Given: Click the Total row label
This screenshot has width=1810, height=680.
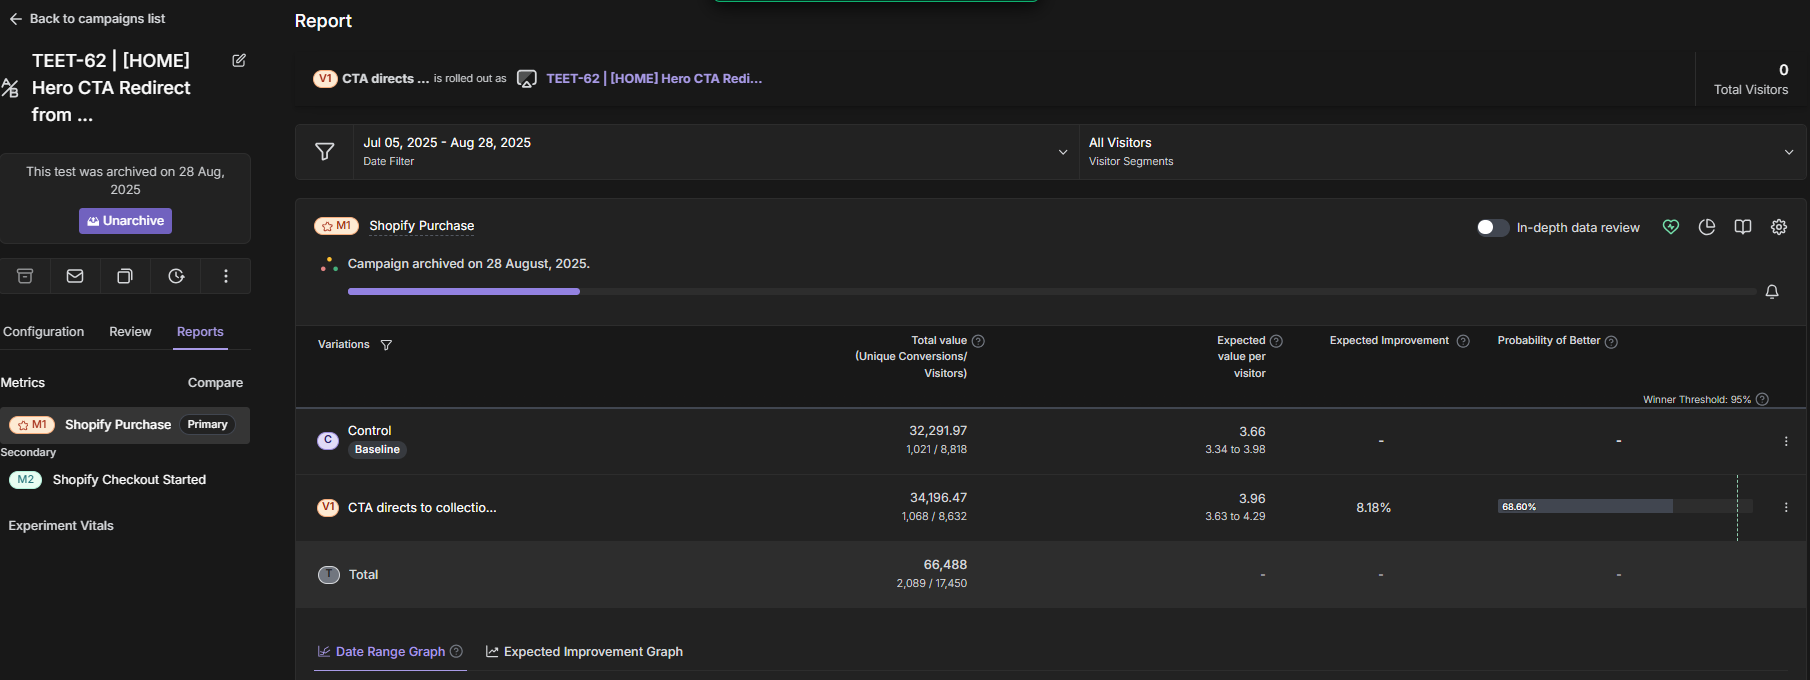Looking at the screenshot, I should (363, 575).
